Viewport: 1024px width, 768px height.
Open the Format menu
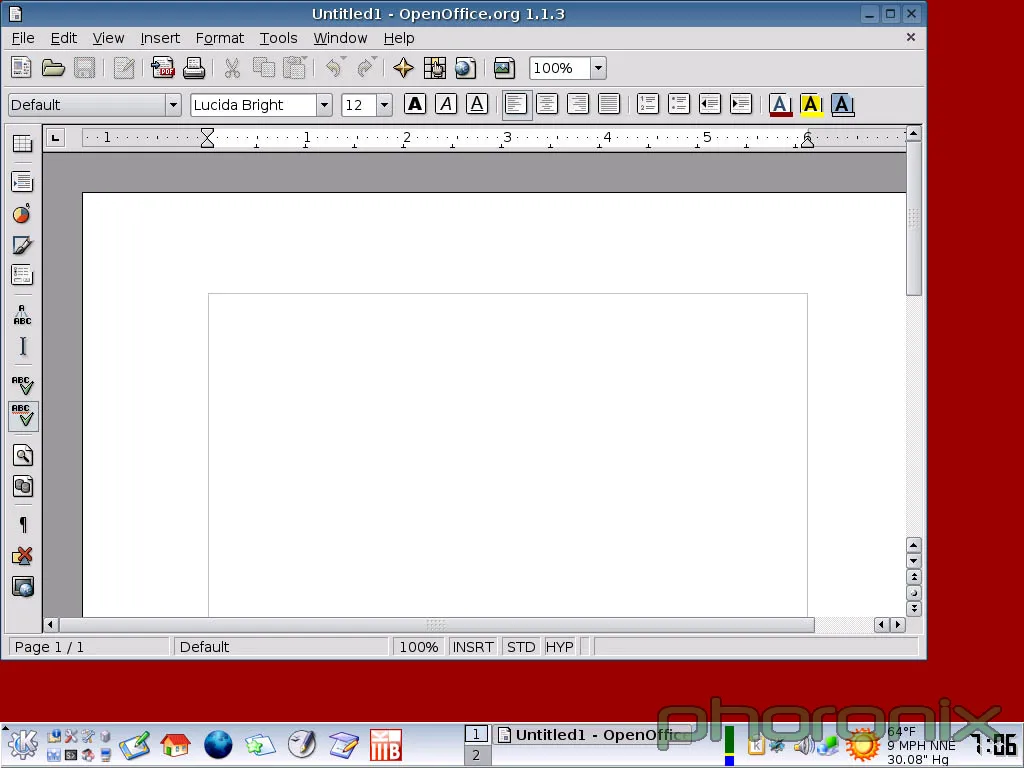[x=219, y=38]
